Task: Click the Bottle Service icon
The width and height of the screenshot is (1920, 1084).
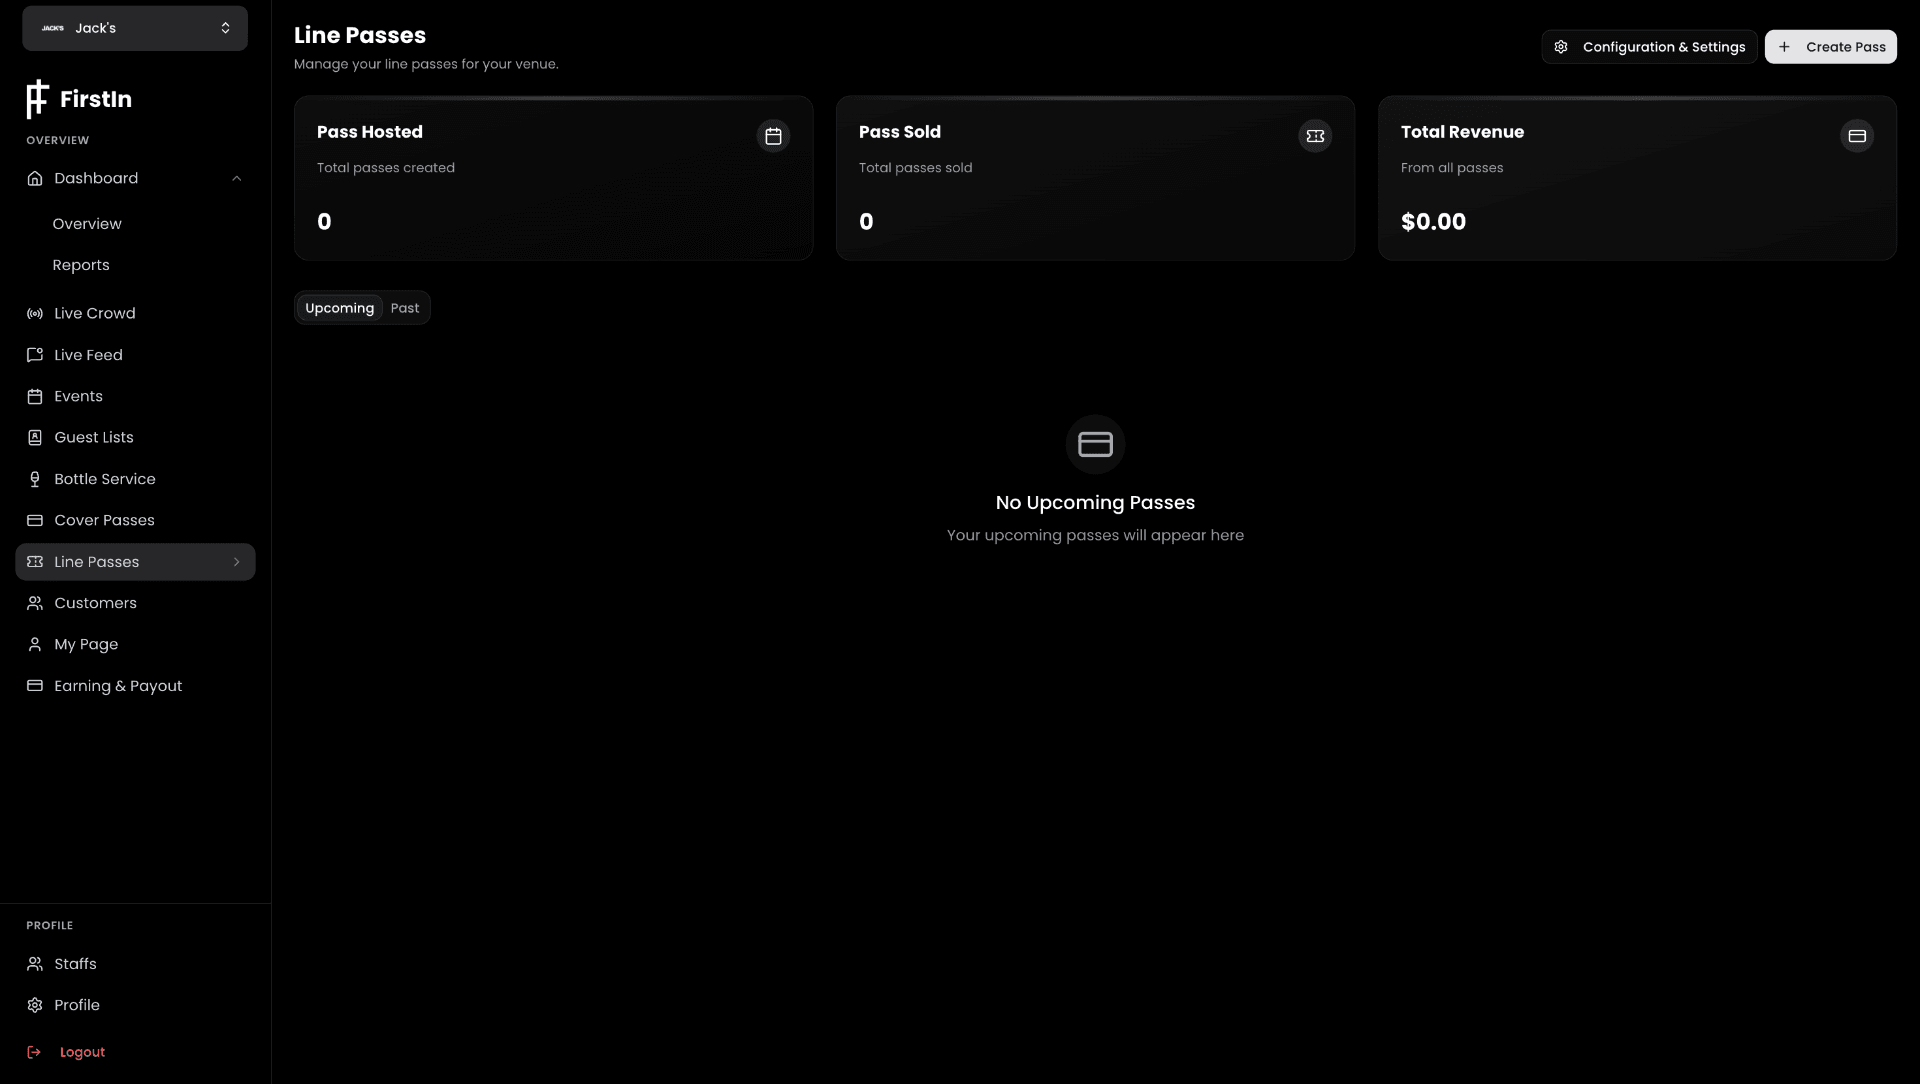Action: point(34,478)
